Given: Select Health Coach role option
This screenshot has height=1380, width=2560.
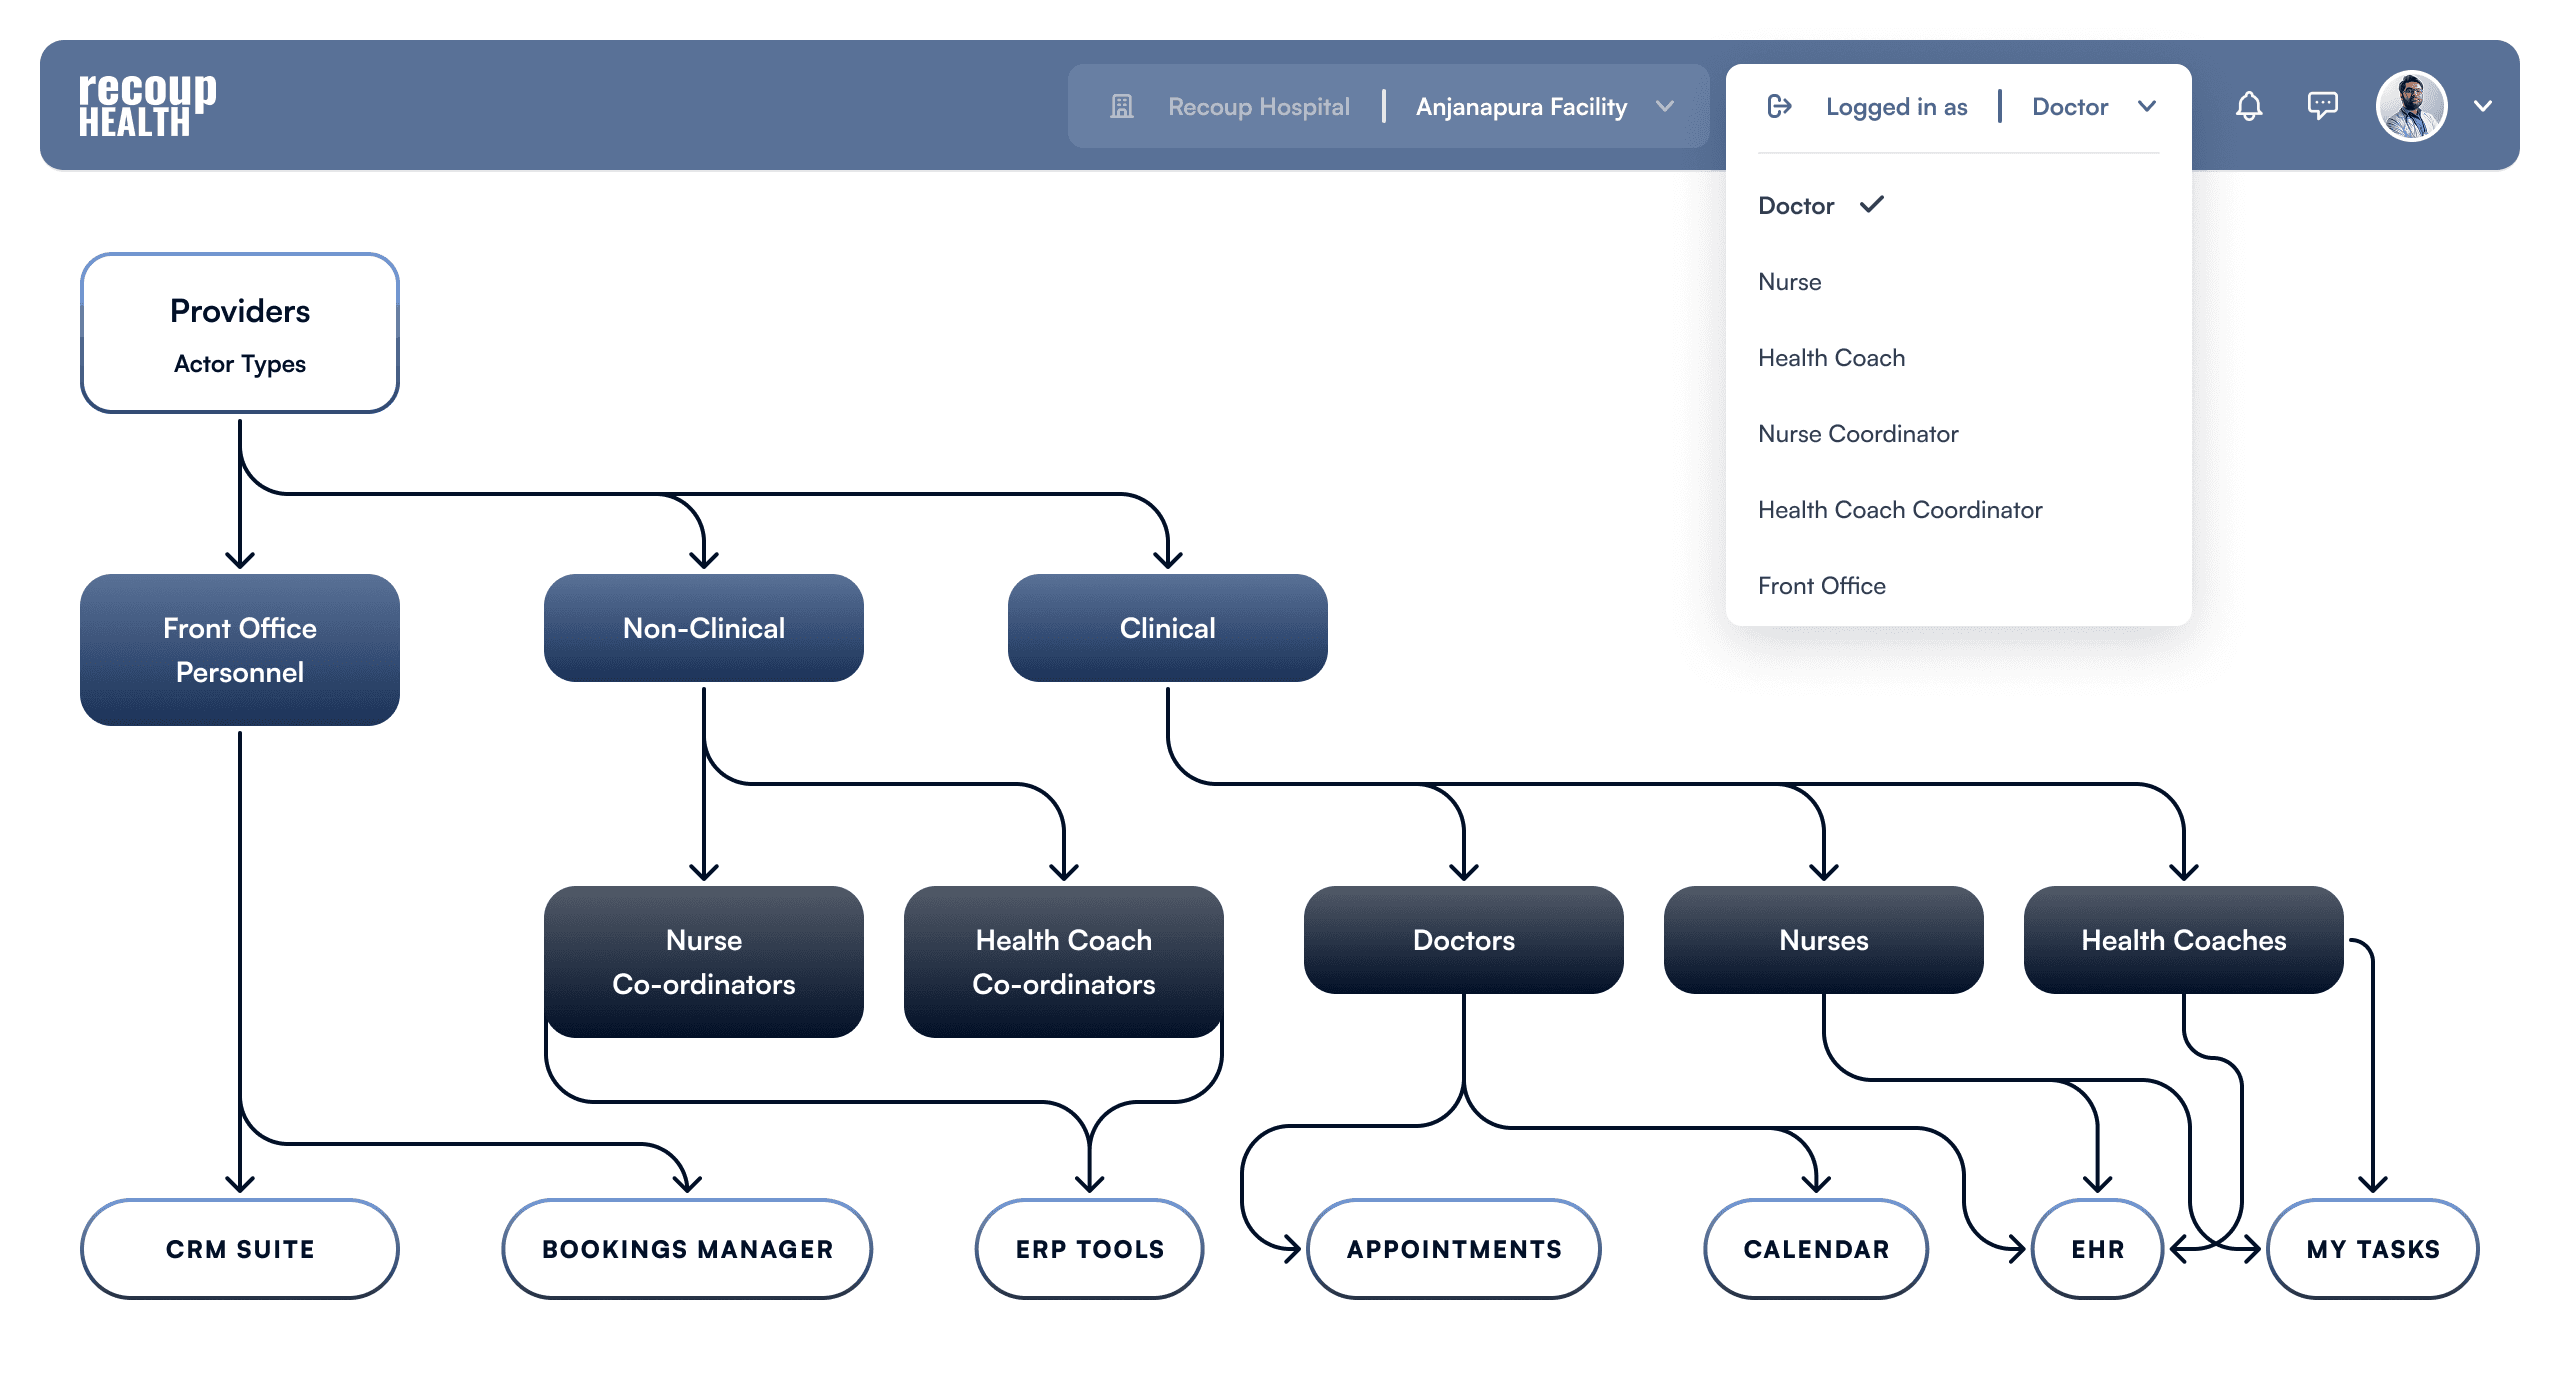Looking at the screenshot, I should [x=1831, y=358].
